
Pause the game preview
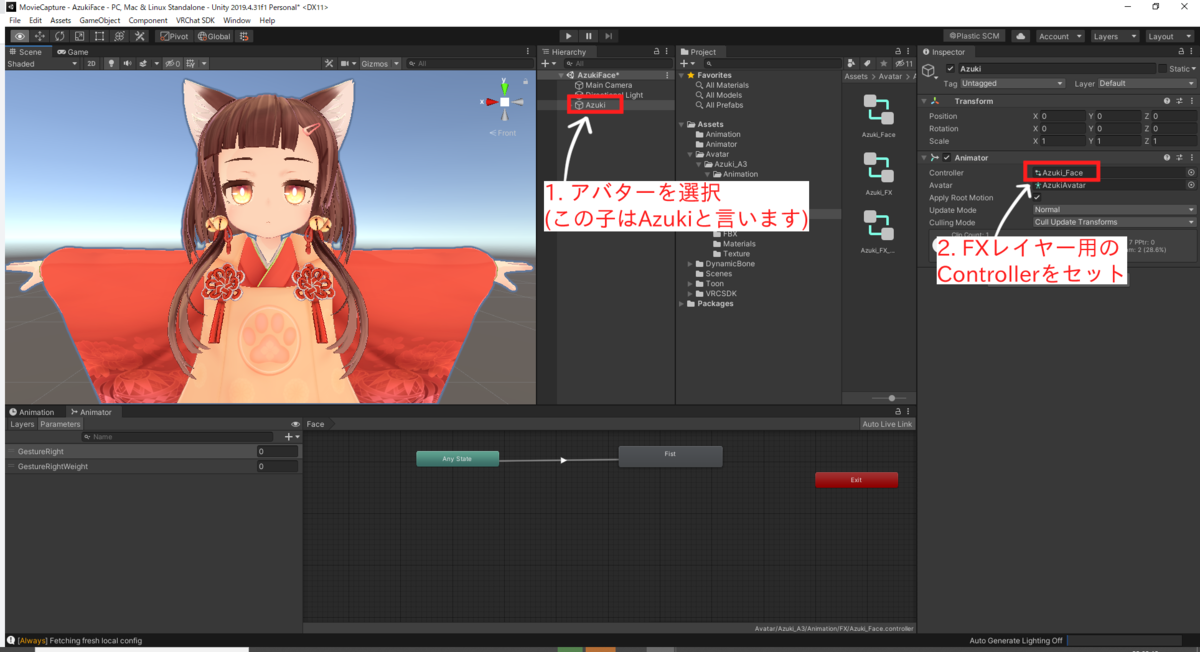point(588,36)
